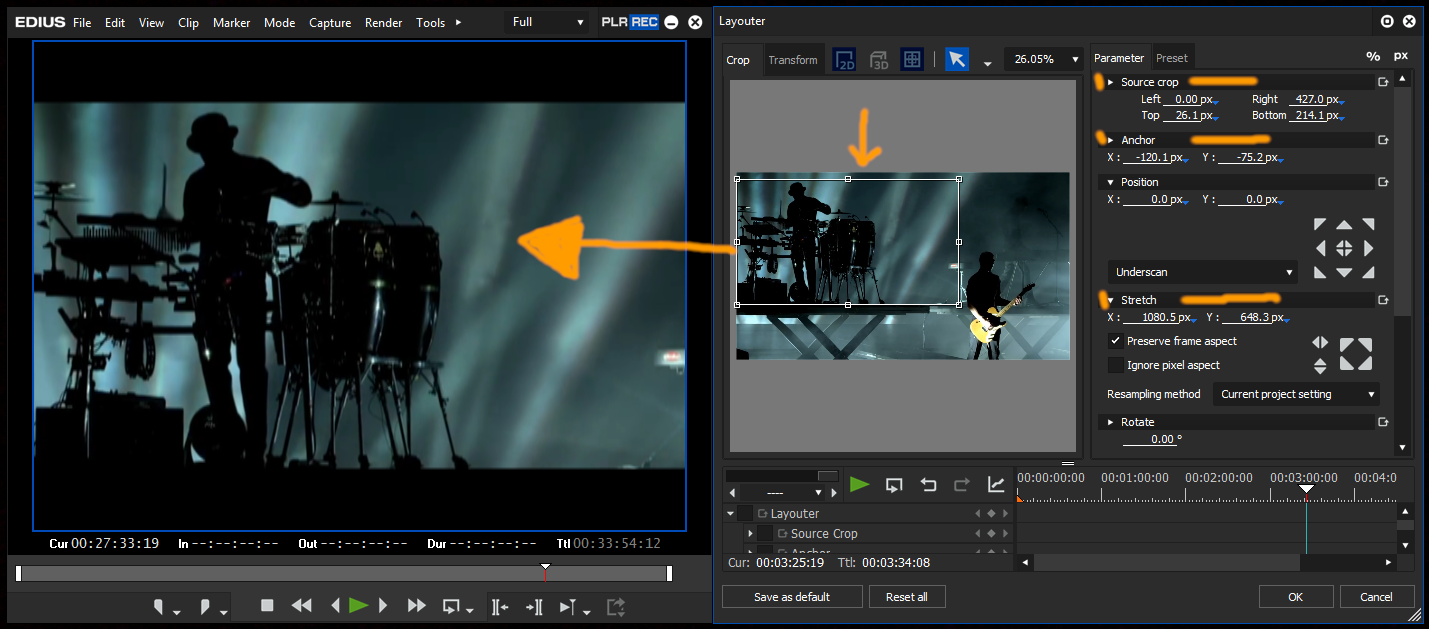Toggle the guide grid display icon

(x=912, y=60)
